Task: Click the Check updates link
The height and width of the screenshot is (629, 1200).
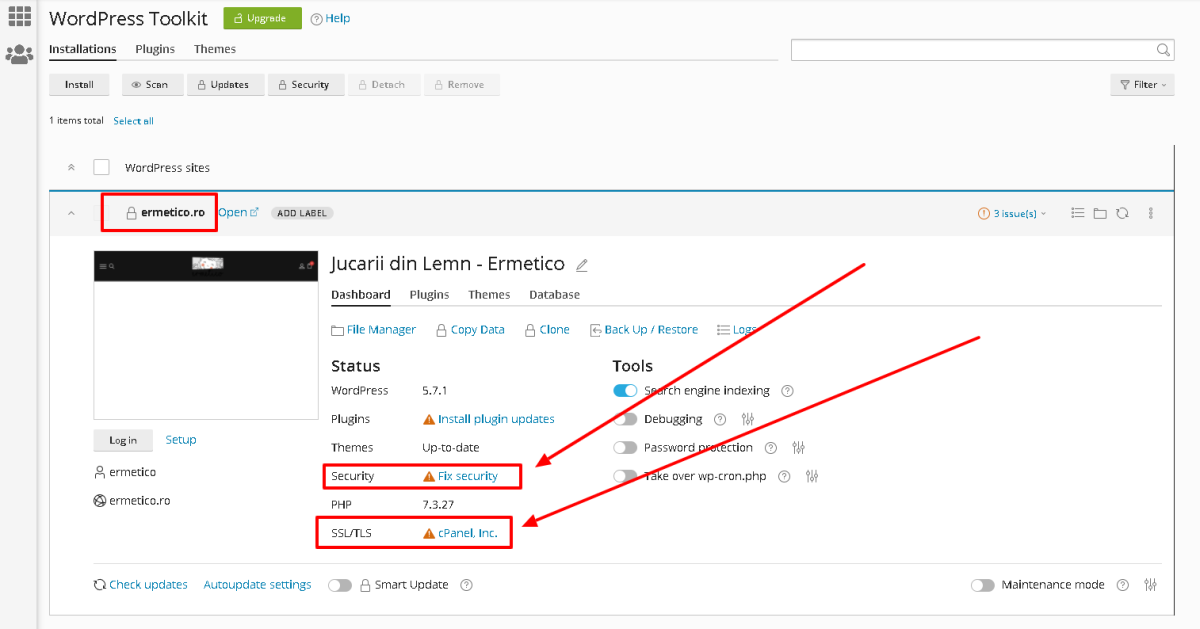Action: 141,585
